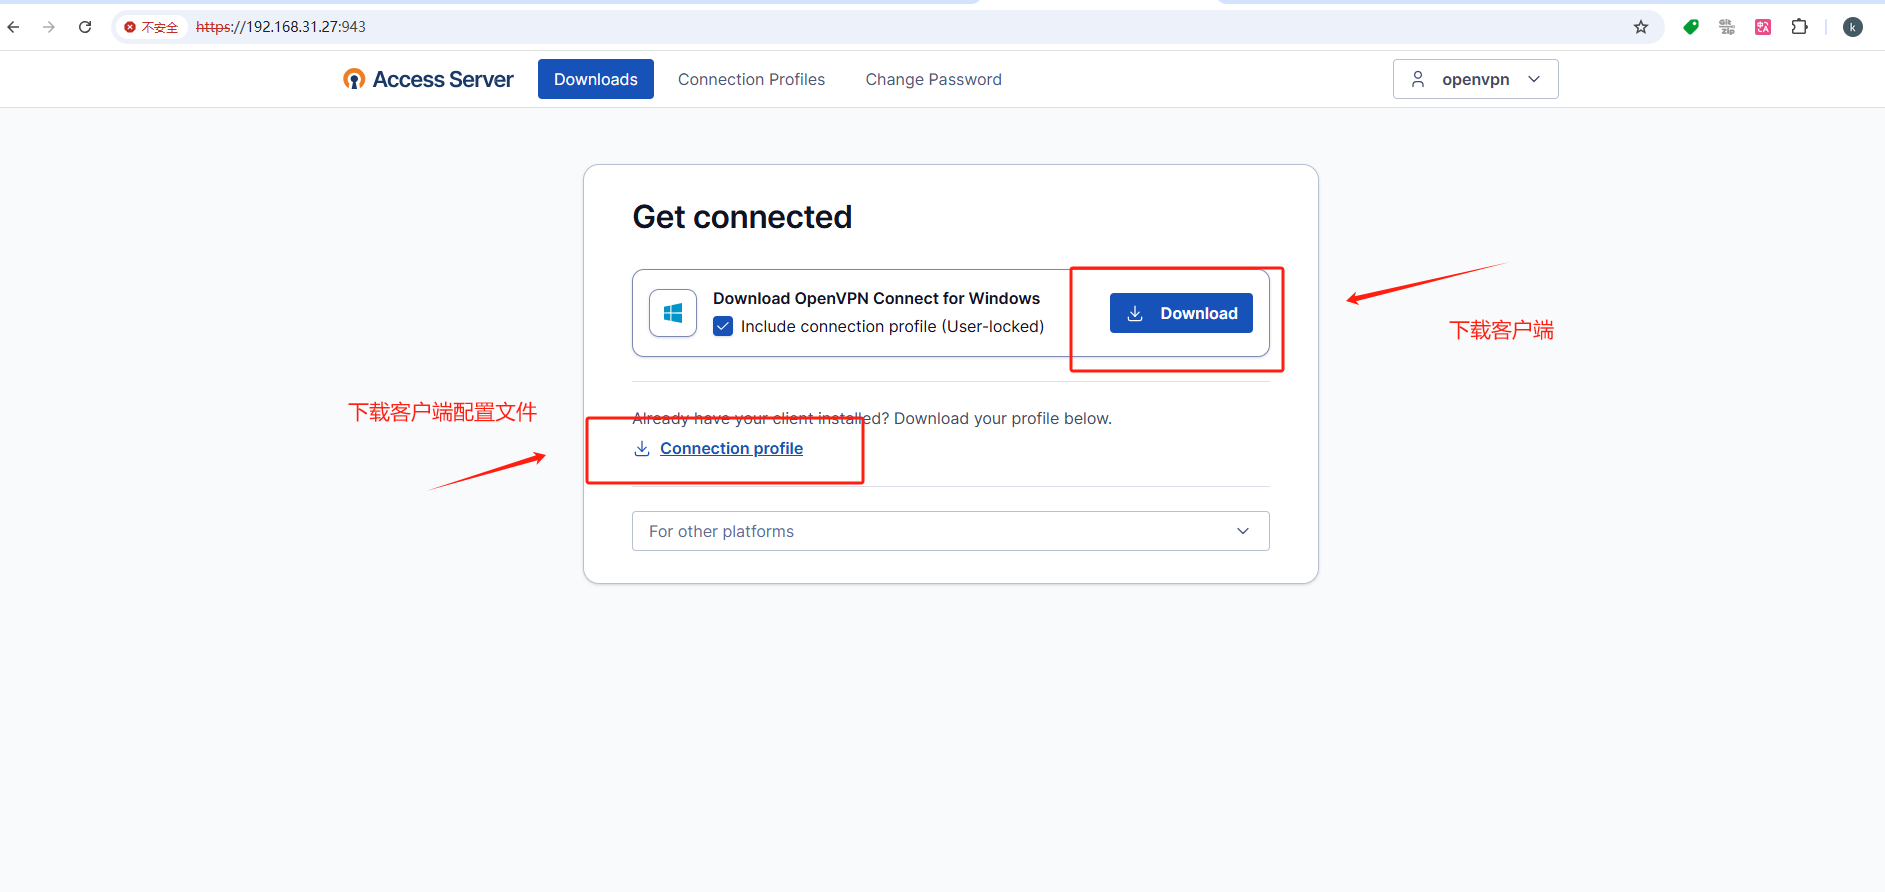Expand the "For other platforms" dropdown

950,531
